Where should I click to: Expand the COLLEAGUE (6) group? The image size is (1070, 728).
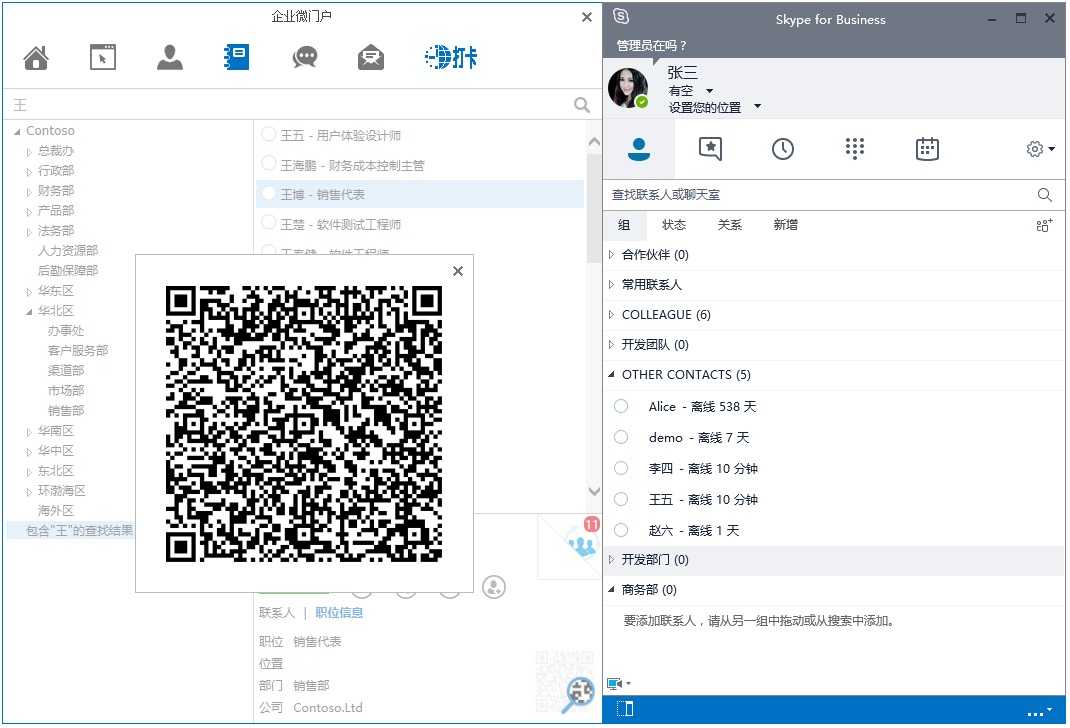pos(611,315)
